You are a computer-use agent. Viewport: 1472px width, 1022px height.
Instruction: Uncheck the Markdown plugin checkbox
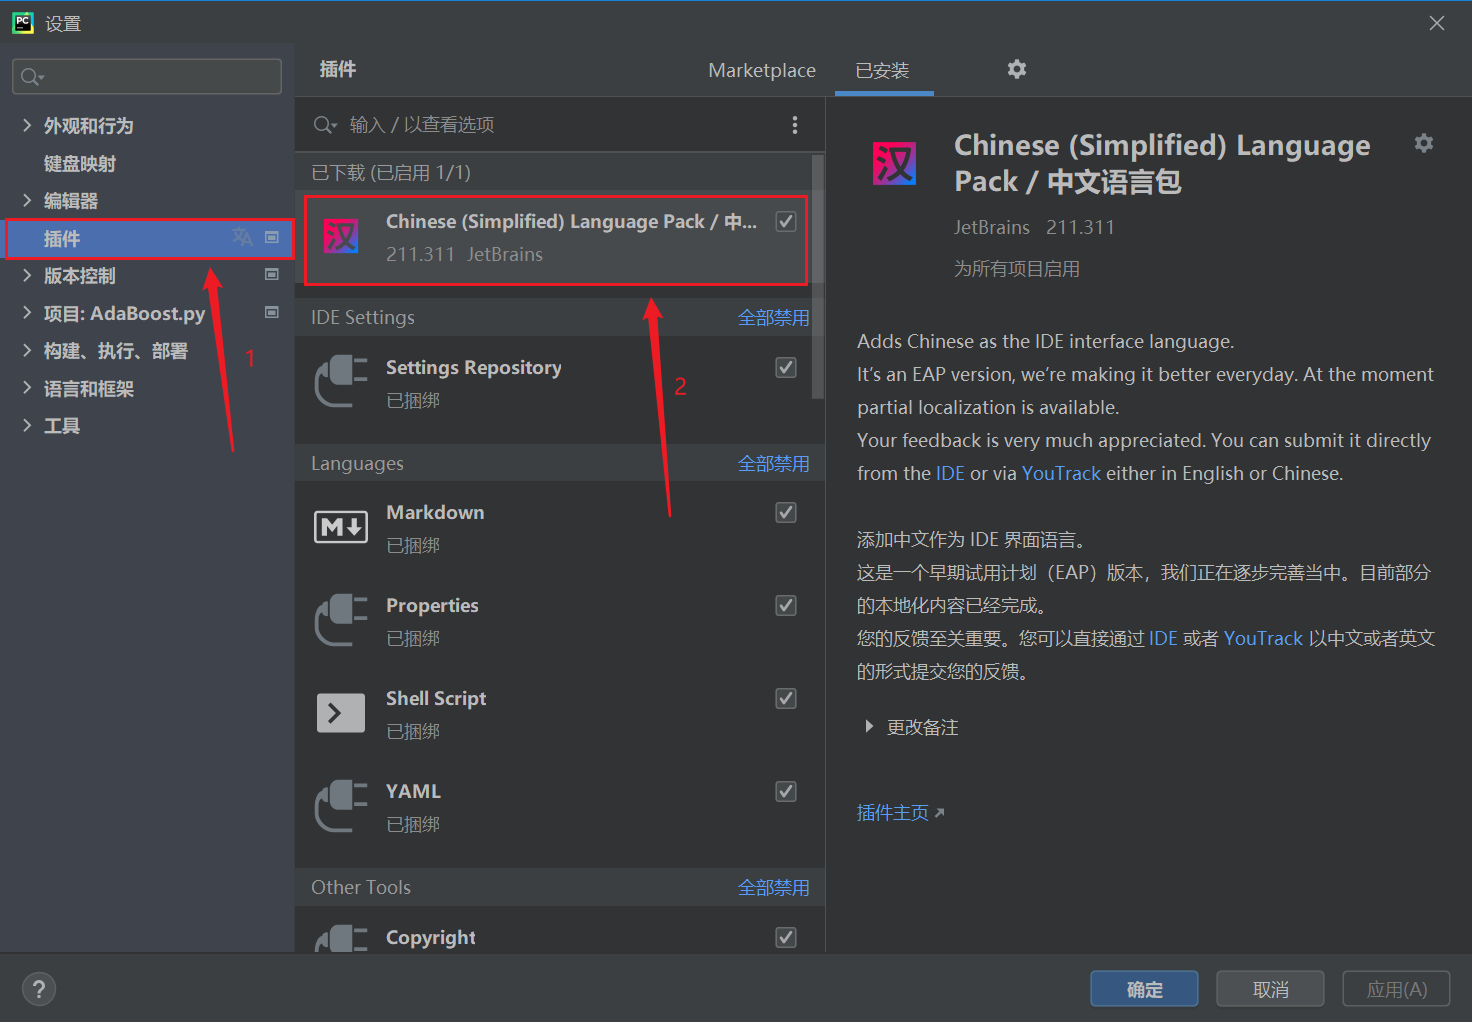click(x=786, y=512)
